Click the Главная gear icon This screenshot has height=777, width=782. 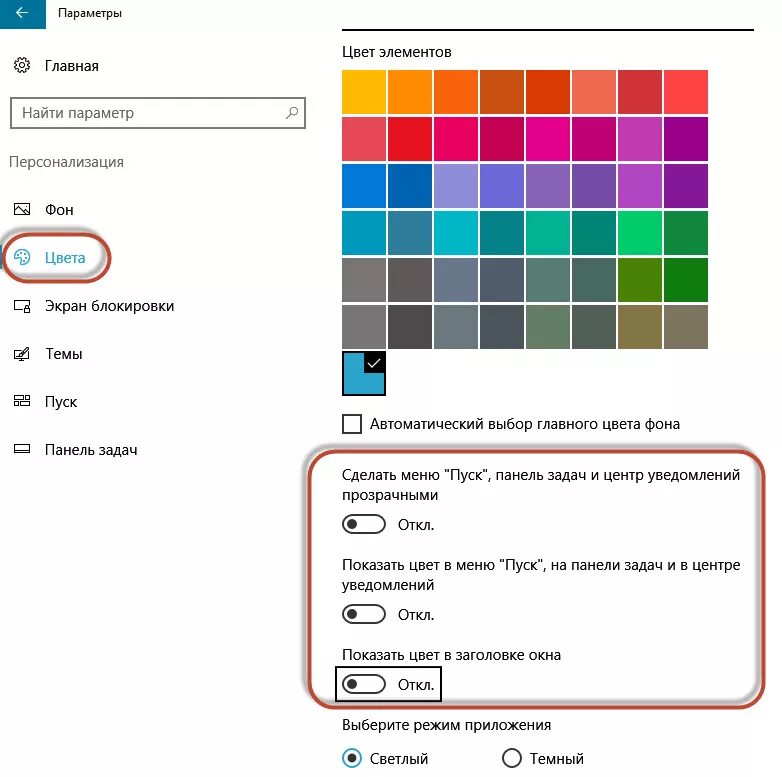point(22,66)
